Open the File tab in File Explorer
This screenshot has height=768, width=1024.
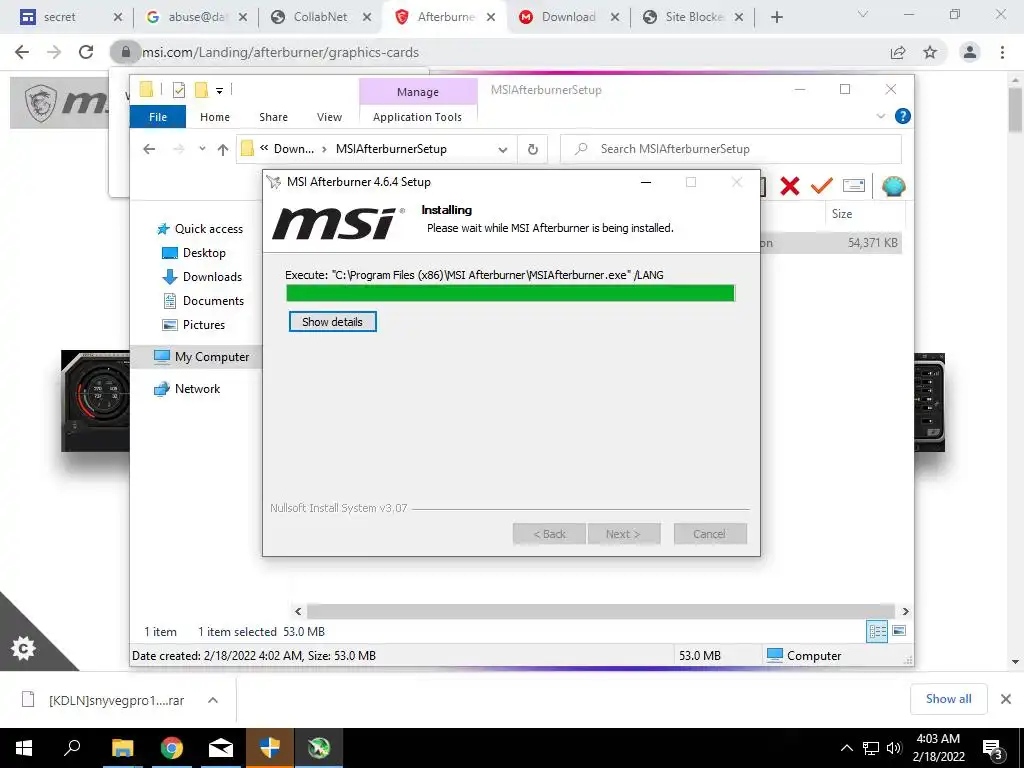click(158, 117)
